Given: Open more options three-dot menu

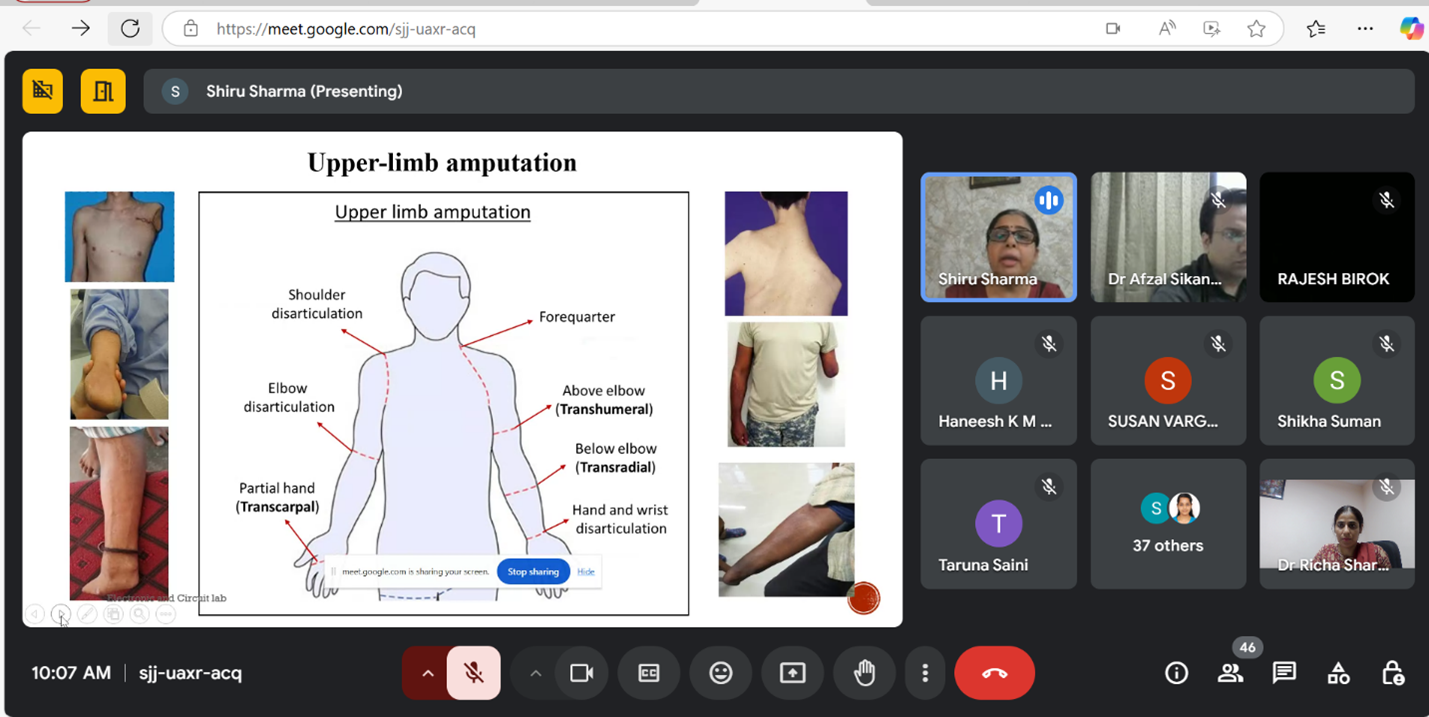Looking at the screenshot, I should click(x=925, y=673).
